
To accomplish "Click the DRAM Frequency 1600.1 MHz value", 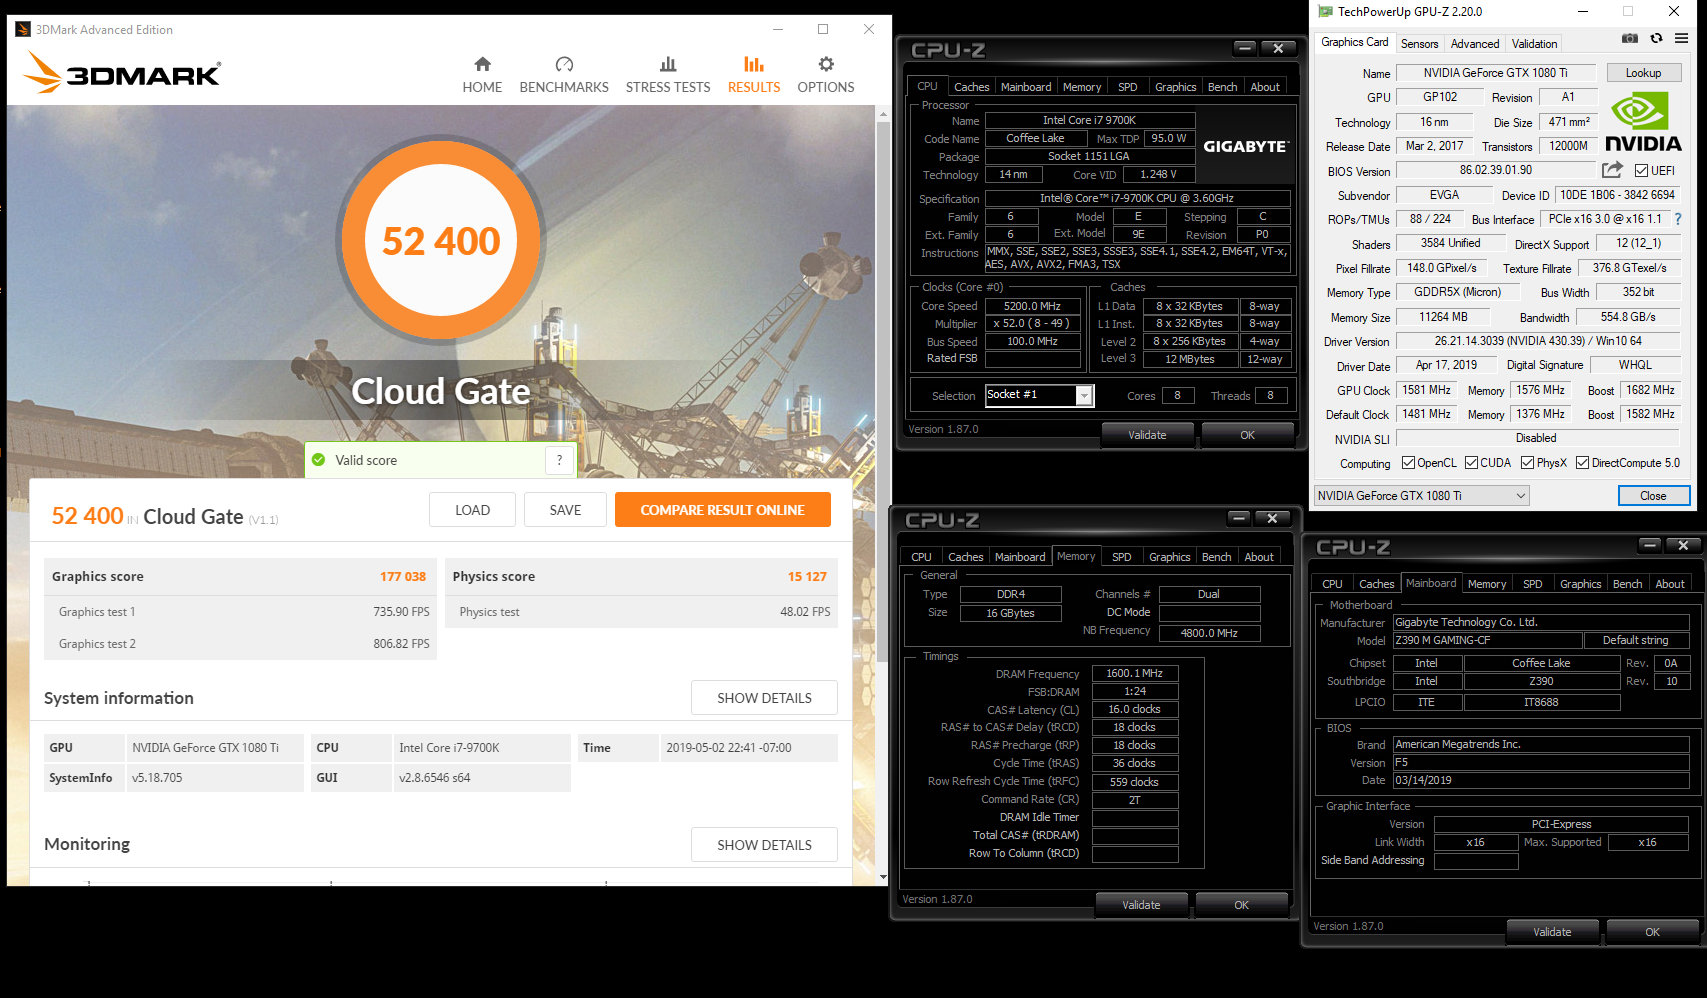I will click(x=1134, y=673).
